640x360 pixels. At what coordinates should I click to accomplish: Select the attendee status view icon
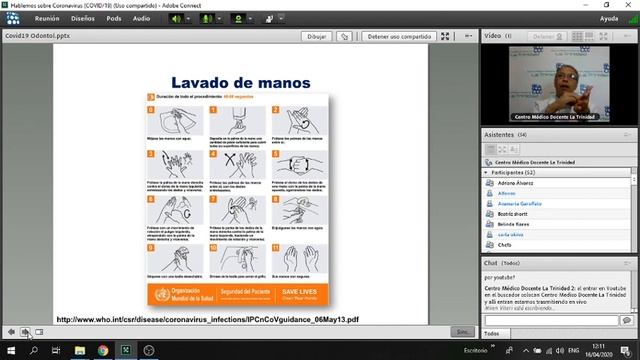click(513, 149)
